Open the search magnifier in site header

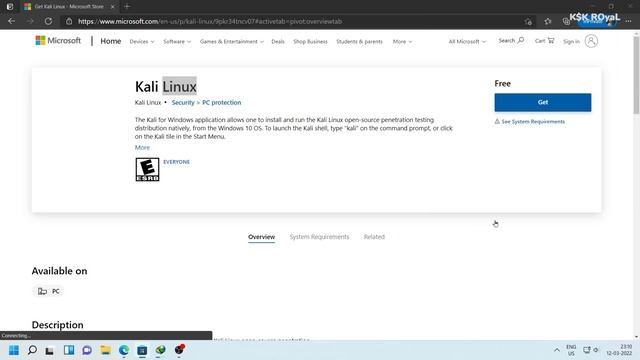520,40
